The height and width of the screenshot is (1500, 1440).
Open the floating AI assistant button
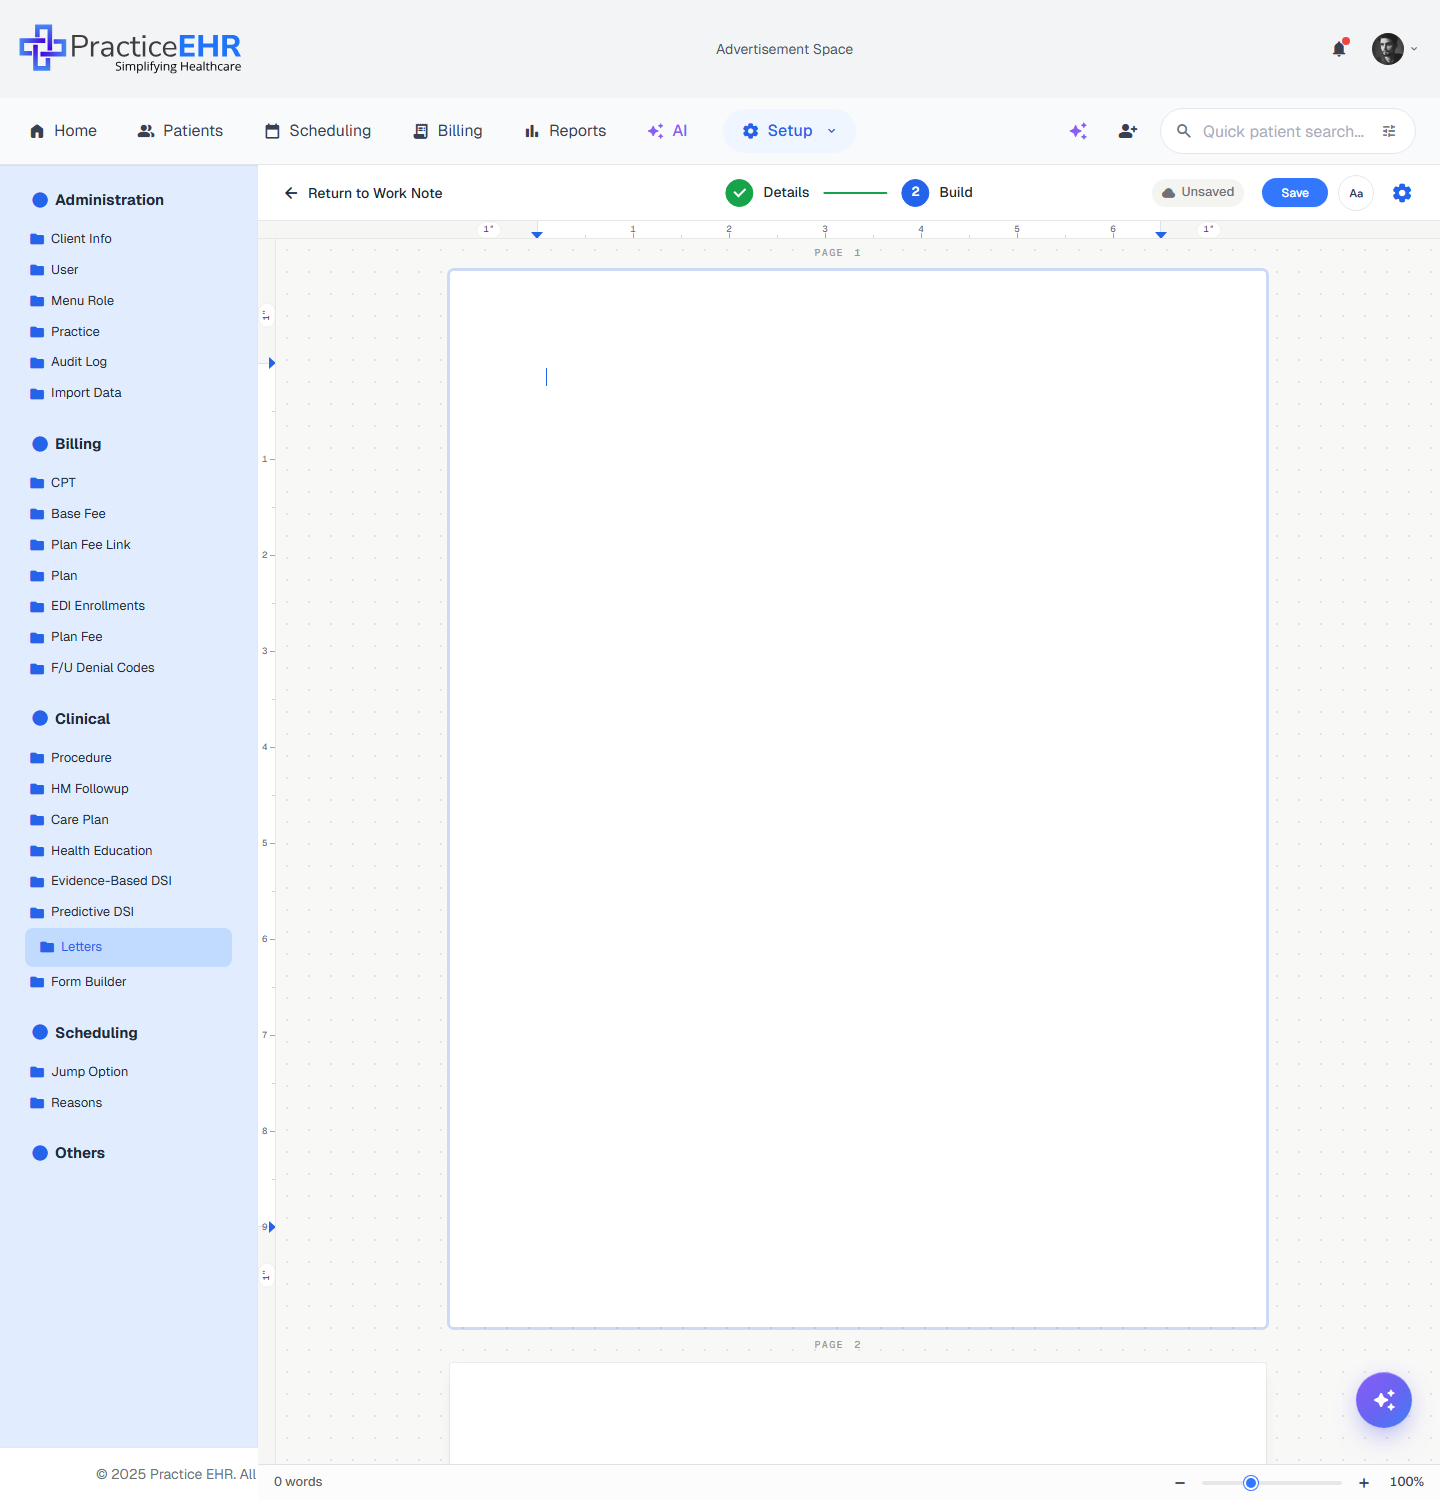(1384, 1400)
